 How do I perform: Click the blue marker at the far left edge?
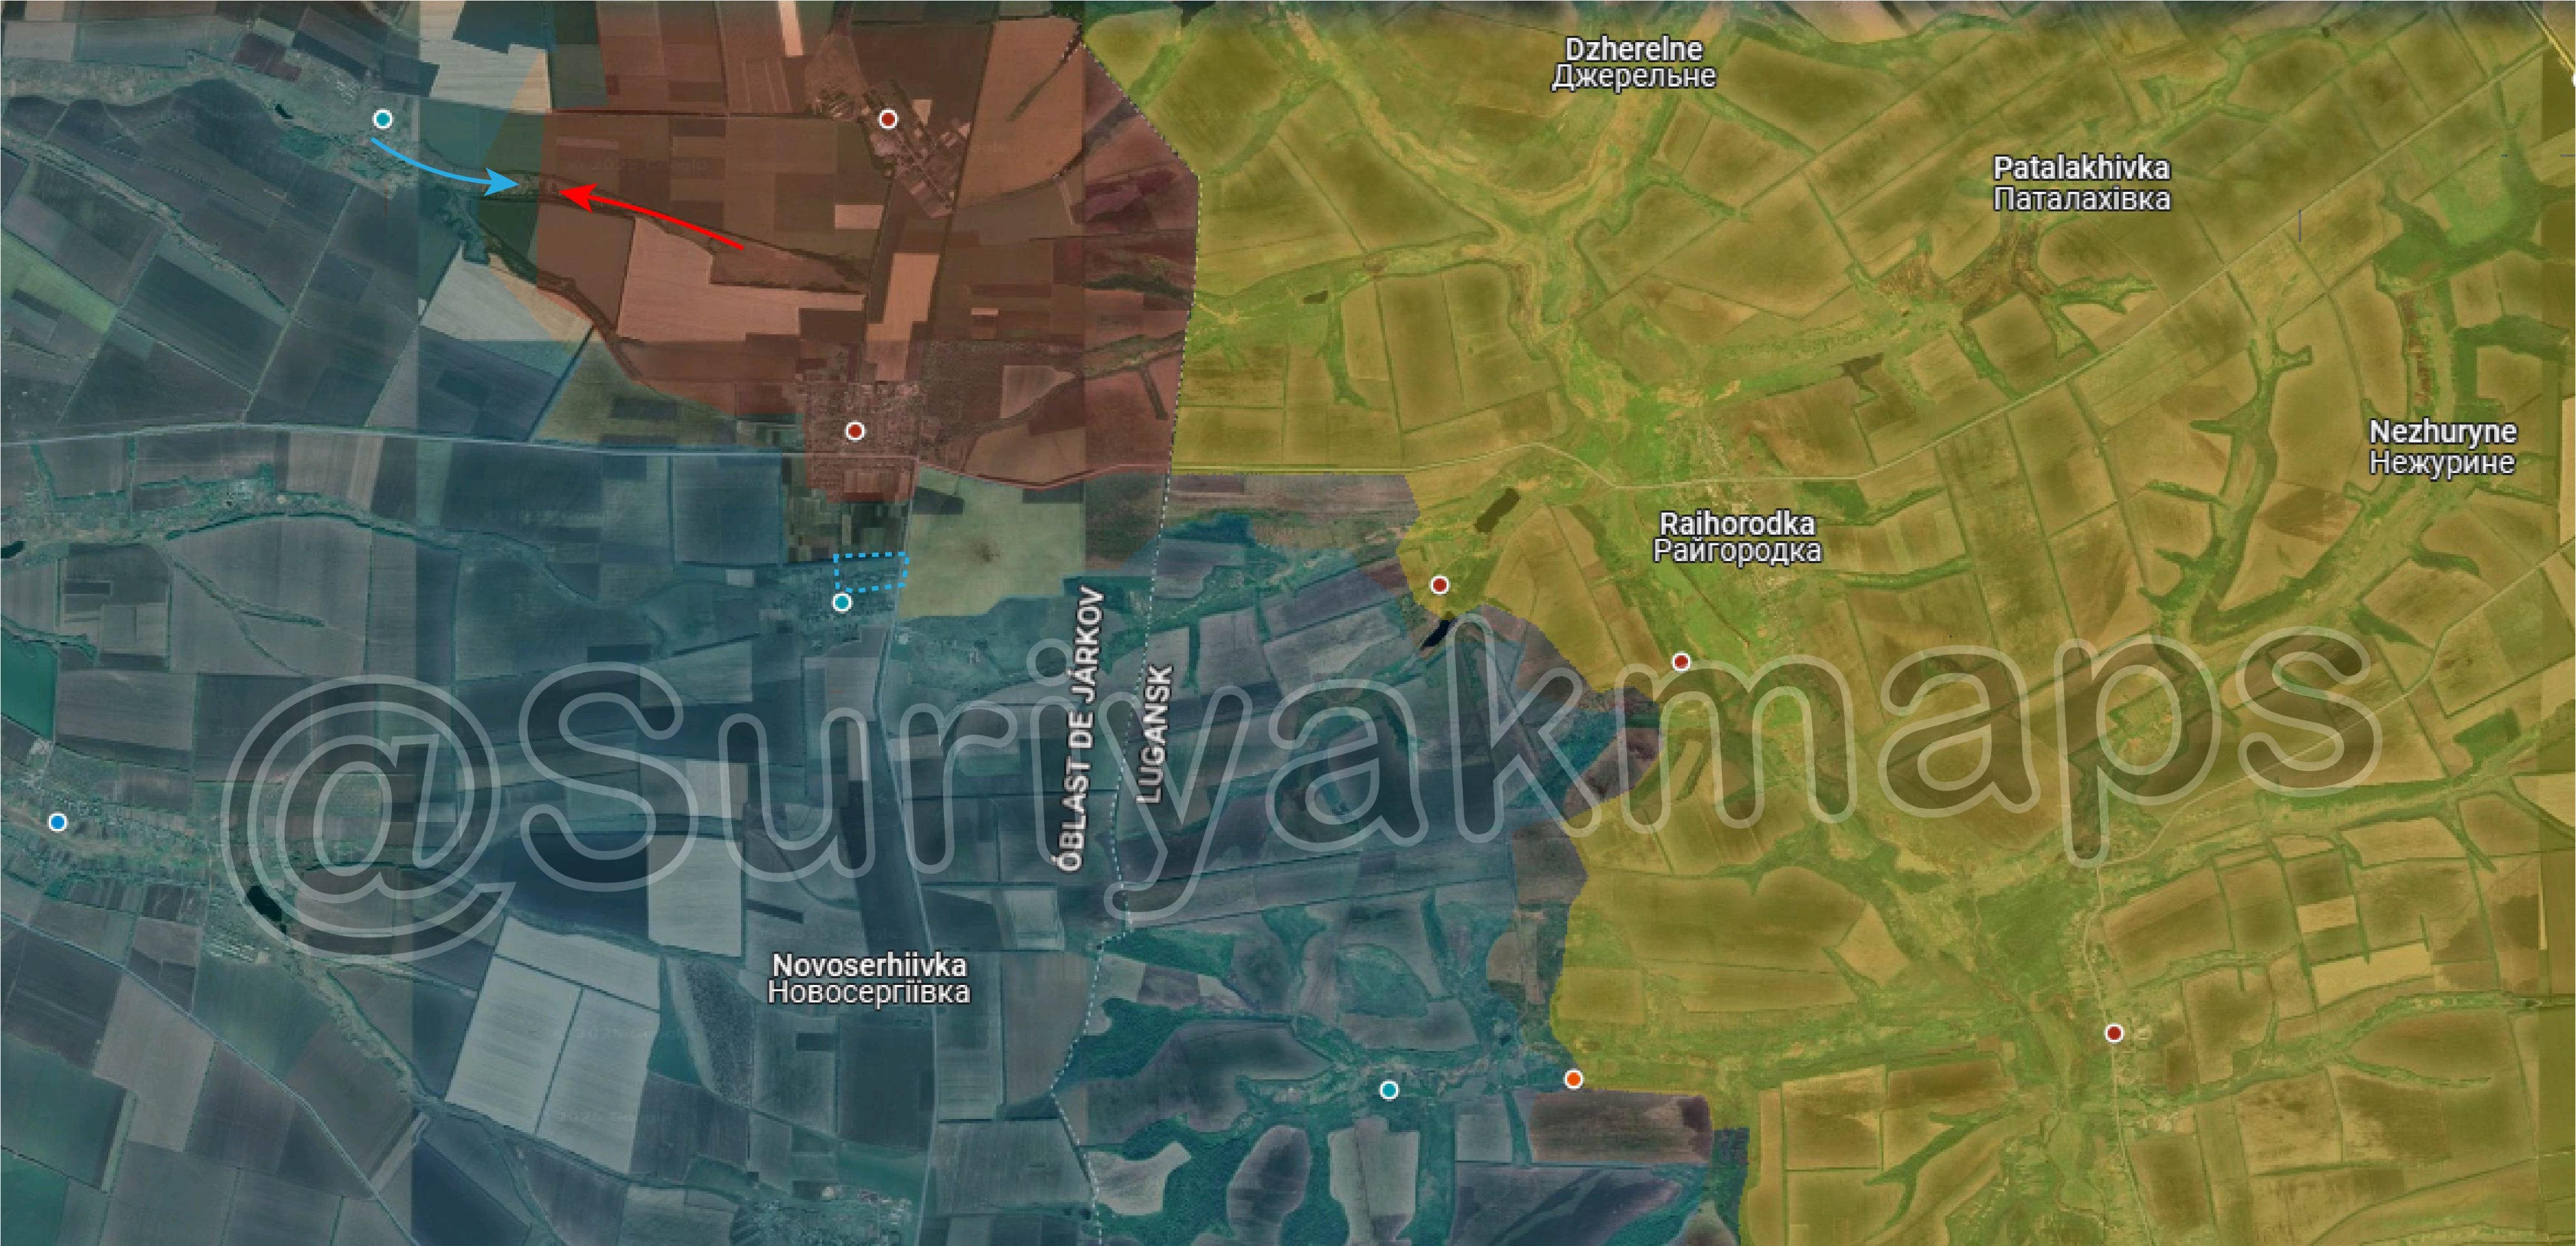[58, 822]
